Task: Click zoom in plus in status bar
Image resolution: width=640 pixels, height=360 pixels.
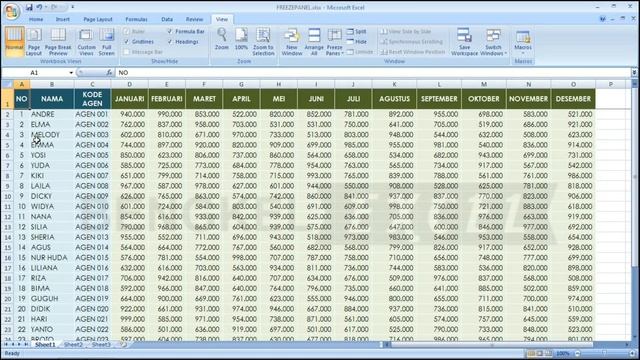Action: tap(632, 353)
